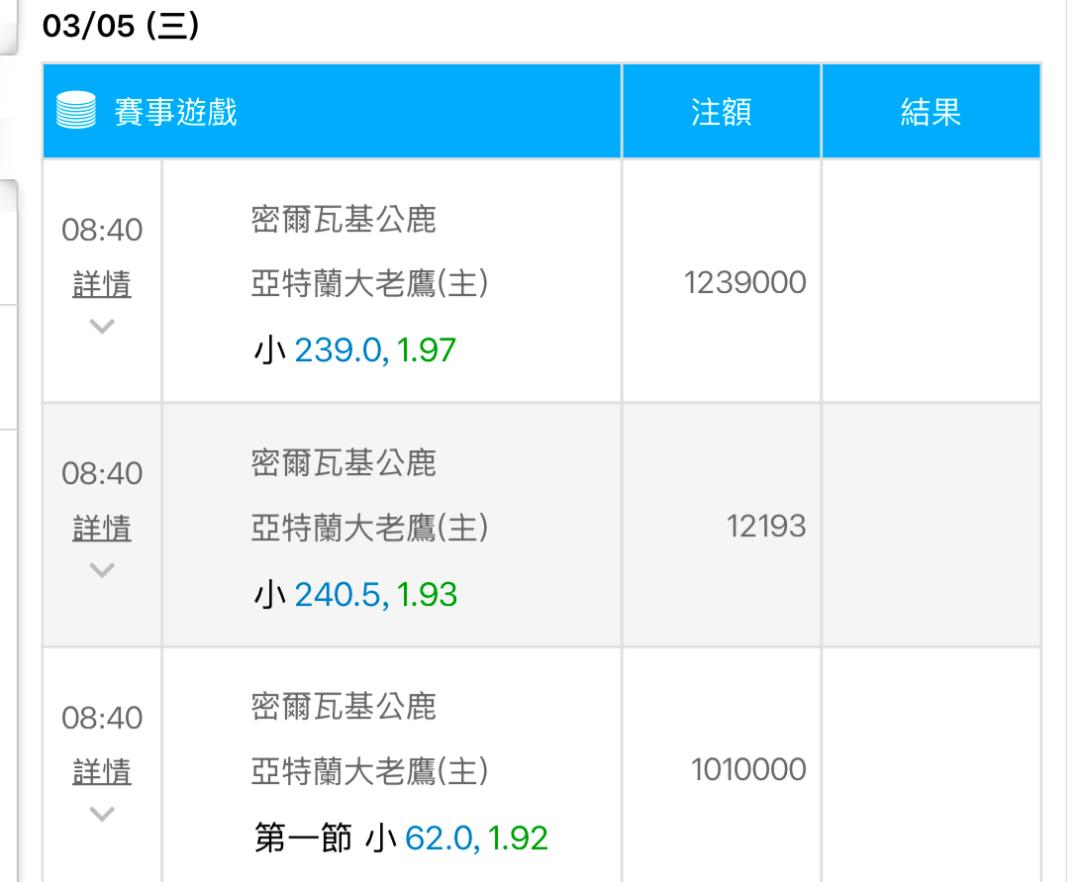The image size is (1080, 882).
Task: Click 亞特蘭大老鷹(主) in the 12193 row
Action: click(370, 527)
